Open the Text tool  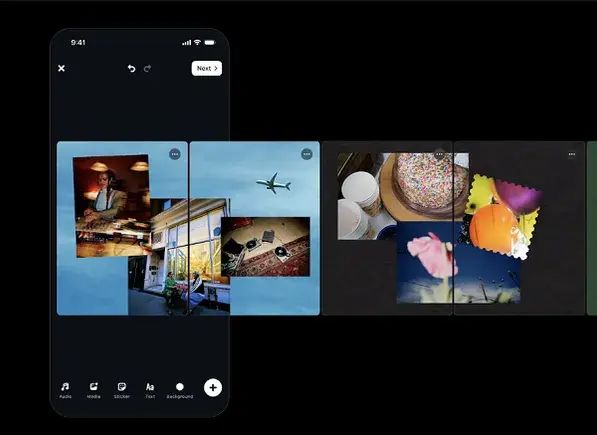coord(150,390)
